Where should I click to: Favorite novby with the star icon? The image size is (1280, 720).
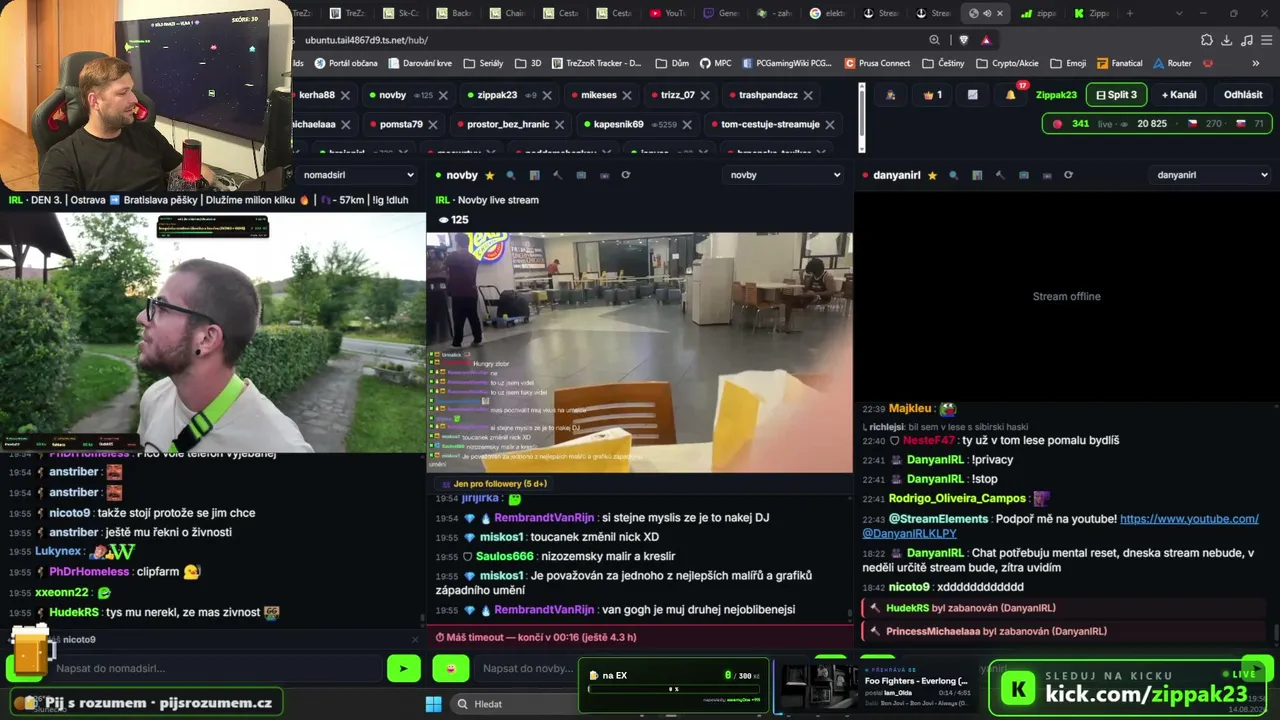coord(489,175)
